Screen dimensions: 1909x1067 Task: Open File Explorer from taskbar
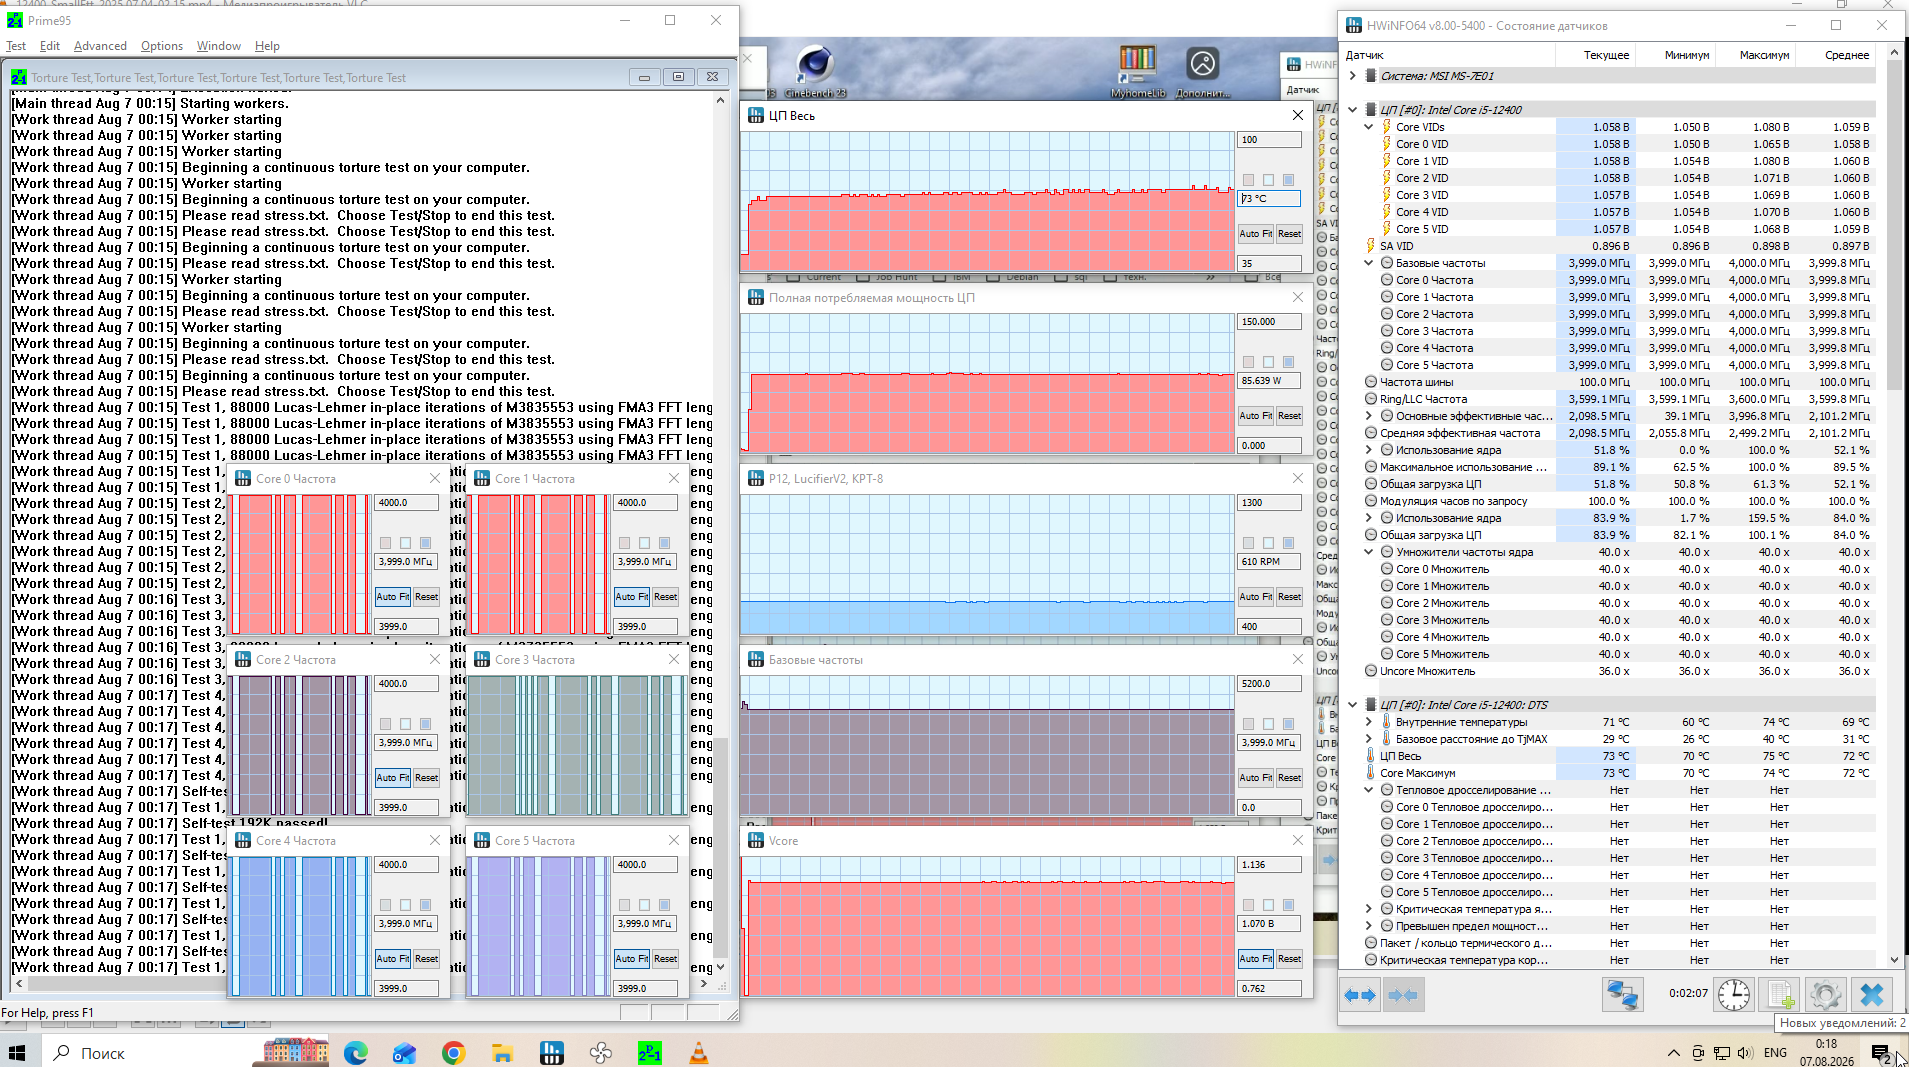(x=502, y=1053)
